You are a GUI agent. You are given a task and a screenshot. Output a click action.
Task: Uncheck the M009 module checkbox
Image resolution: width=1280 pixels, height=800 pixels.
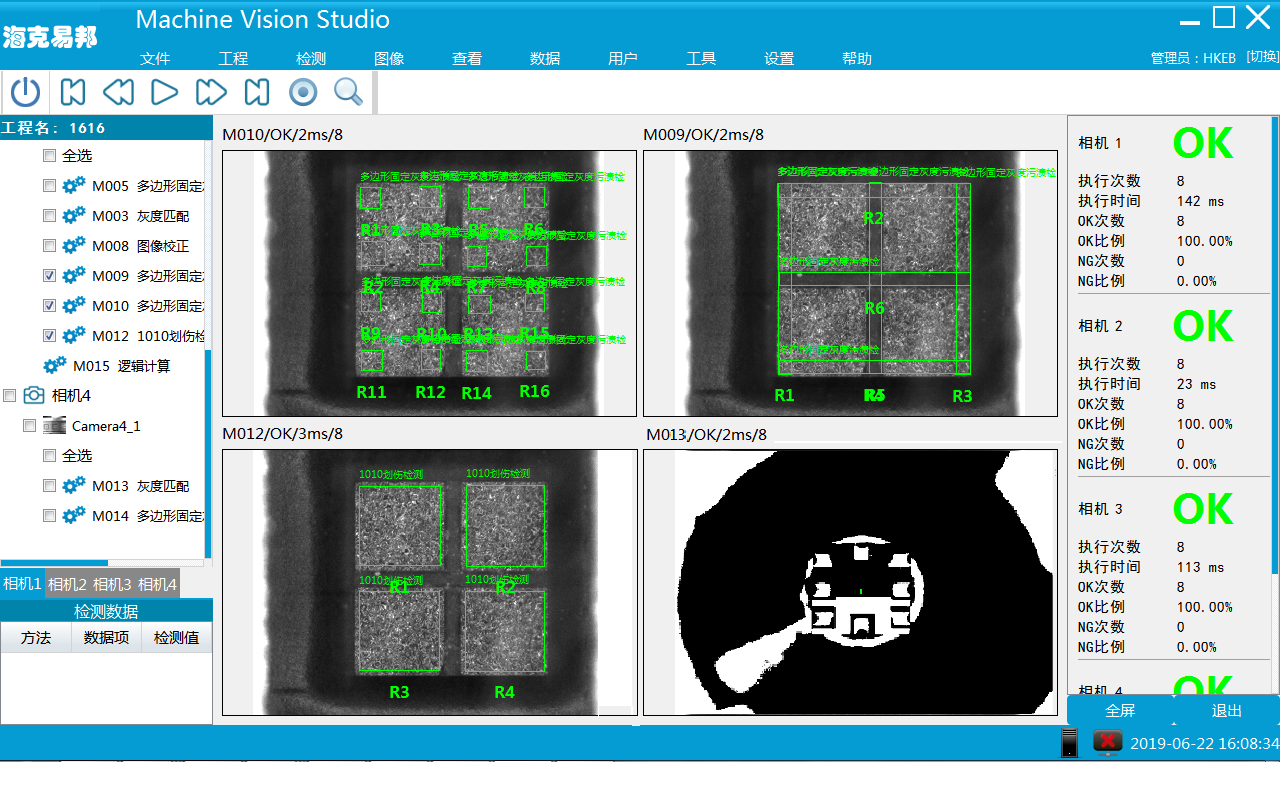pos(49,275)
